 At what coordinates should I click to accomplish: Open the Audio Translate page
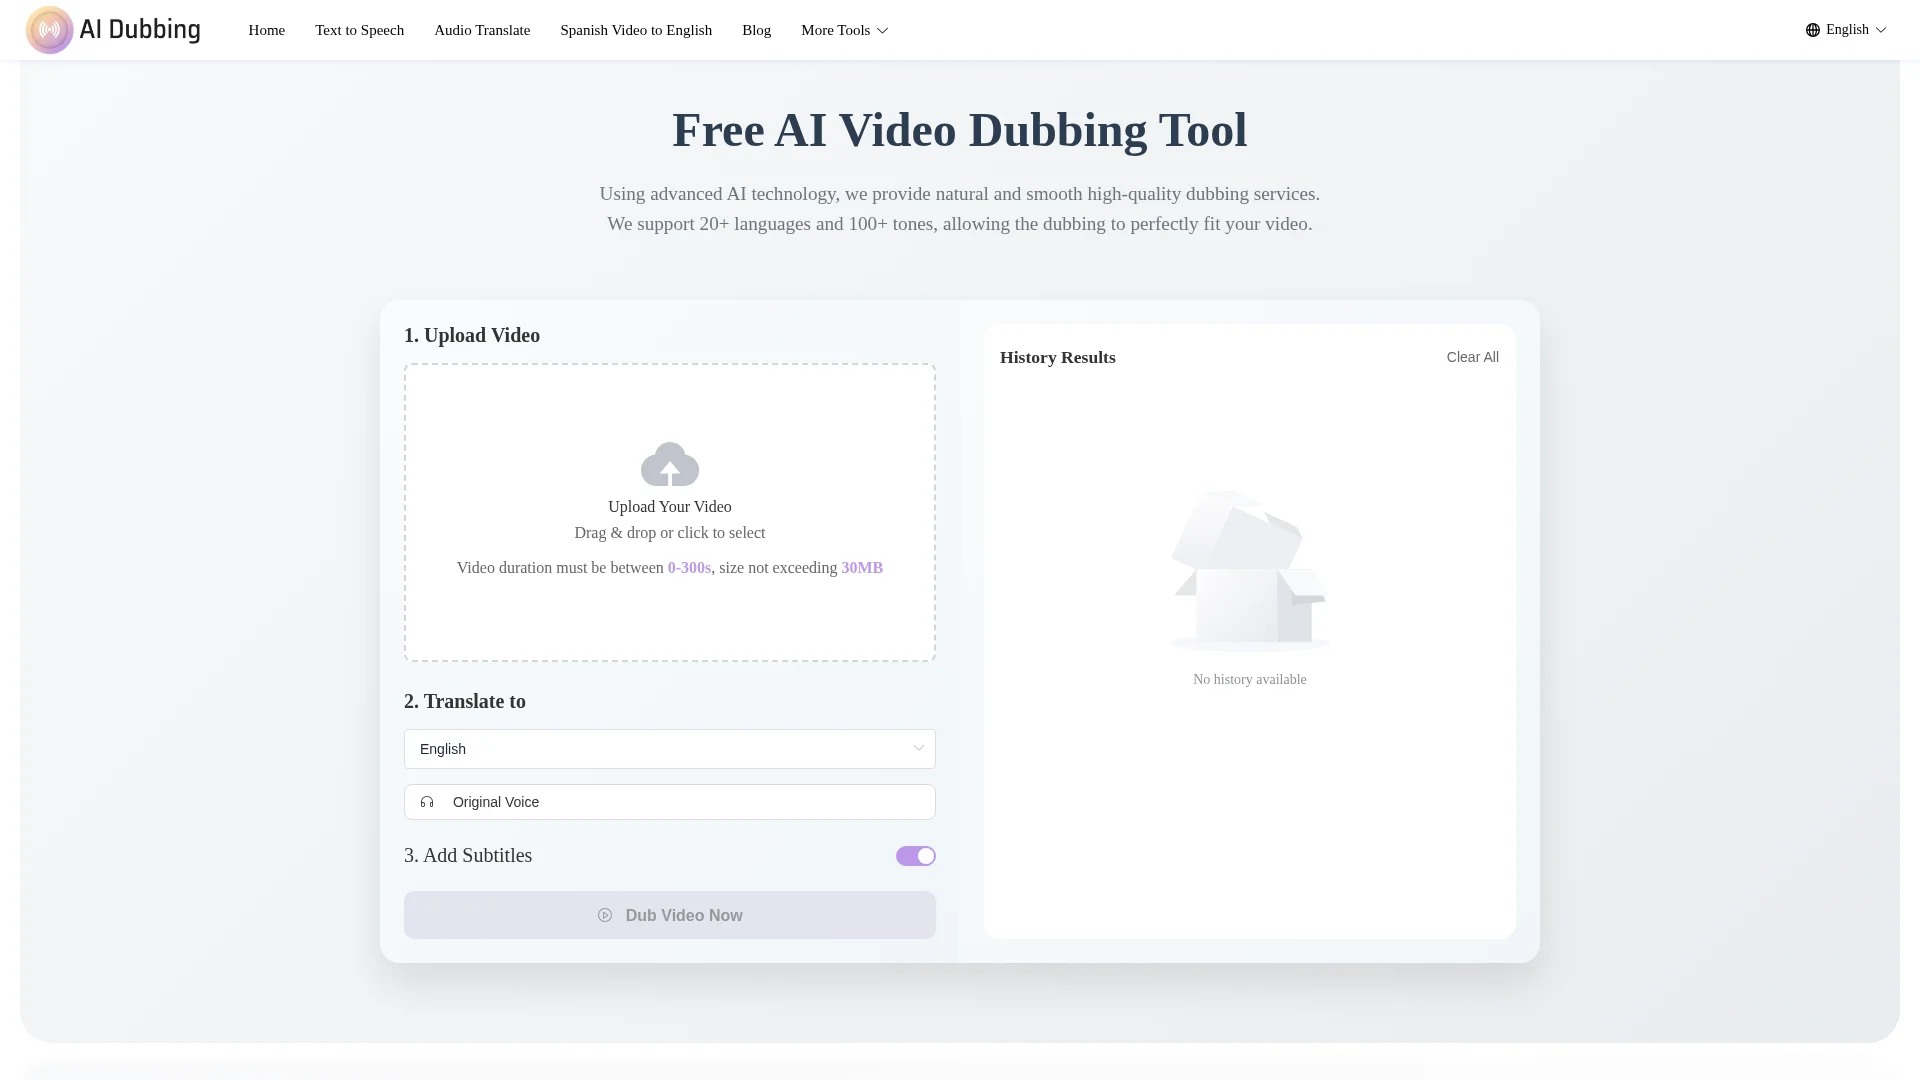point(482,30)
